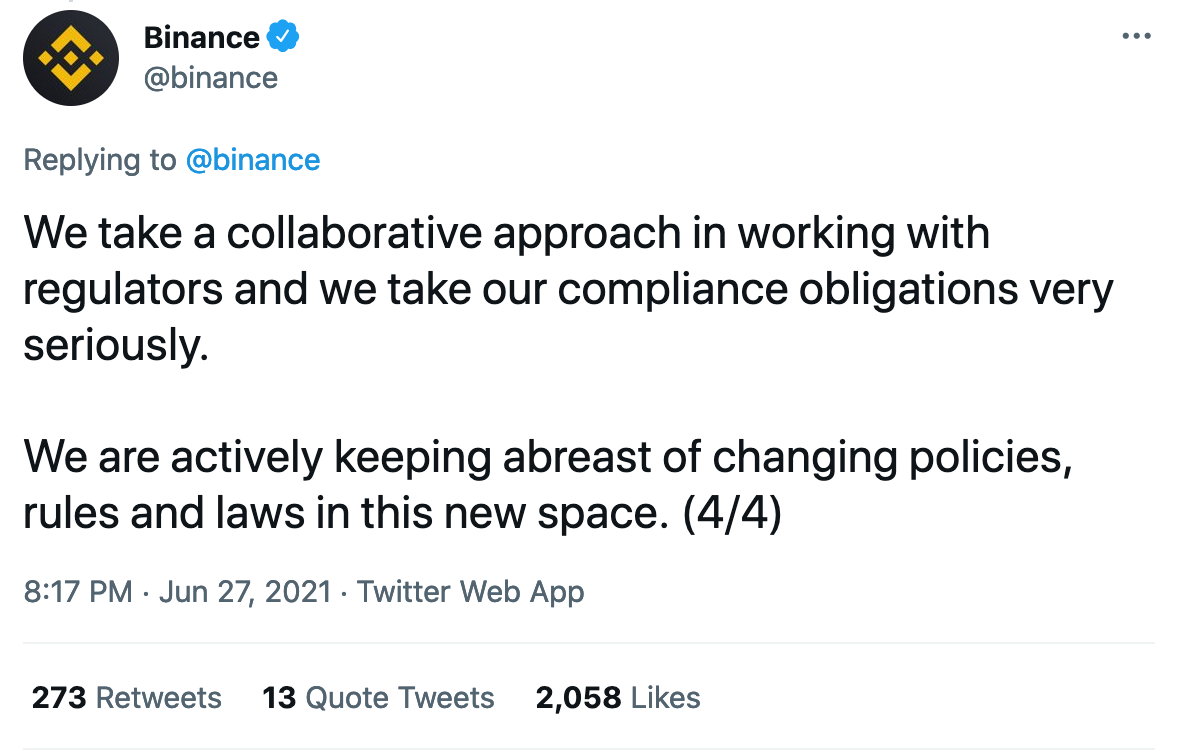The height and width of the screenshot is (752, 1186).
Task: View the 273 Retweets list
Action: [126, 698]
